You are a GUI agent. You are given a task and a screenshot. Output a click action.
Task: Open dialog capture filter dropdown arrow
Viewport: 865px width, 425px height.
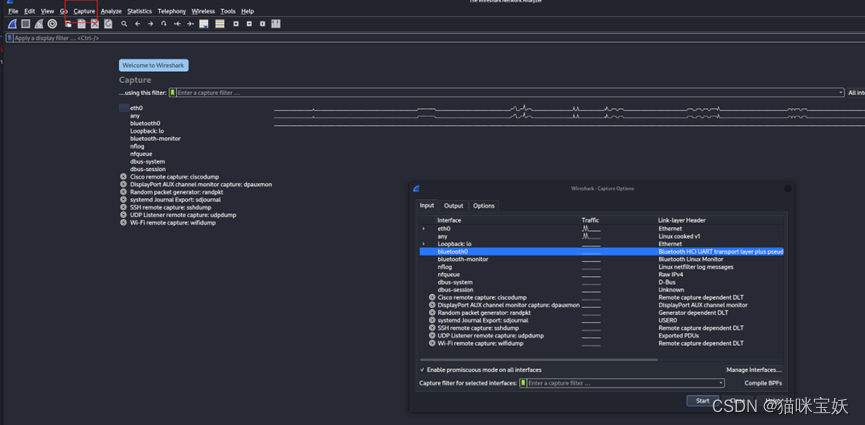coord(721,383)
